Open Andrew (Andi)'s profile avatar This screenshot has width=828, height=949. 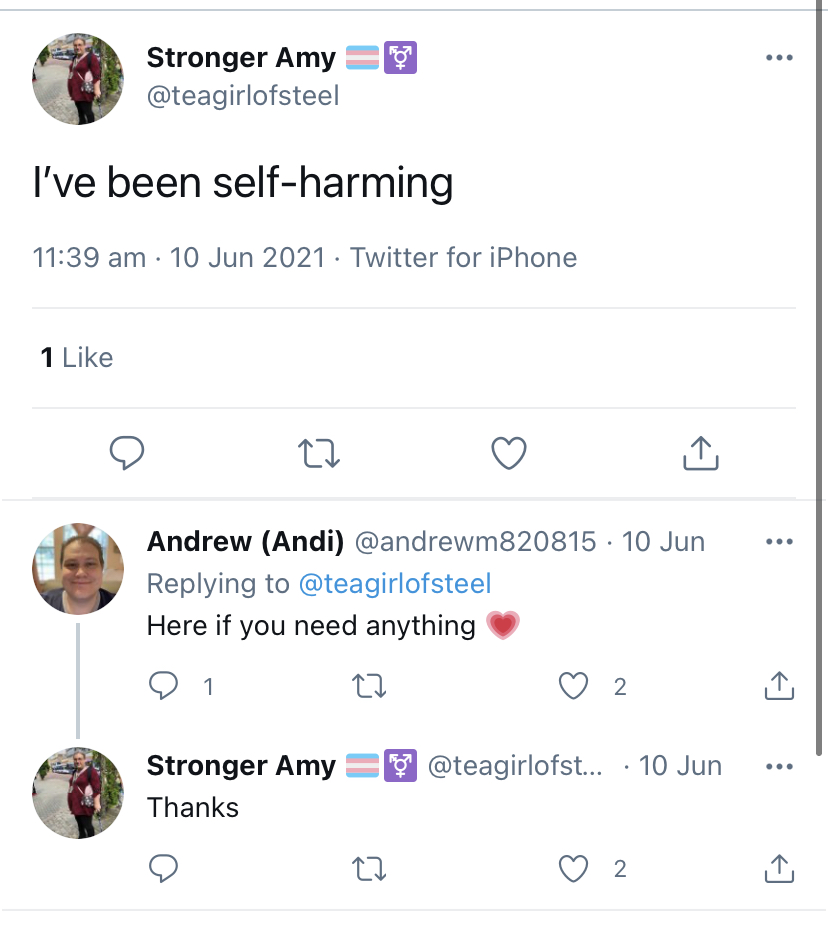click(x=77, y=569)
